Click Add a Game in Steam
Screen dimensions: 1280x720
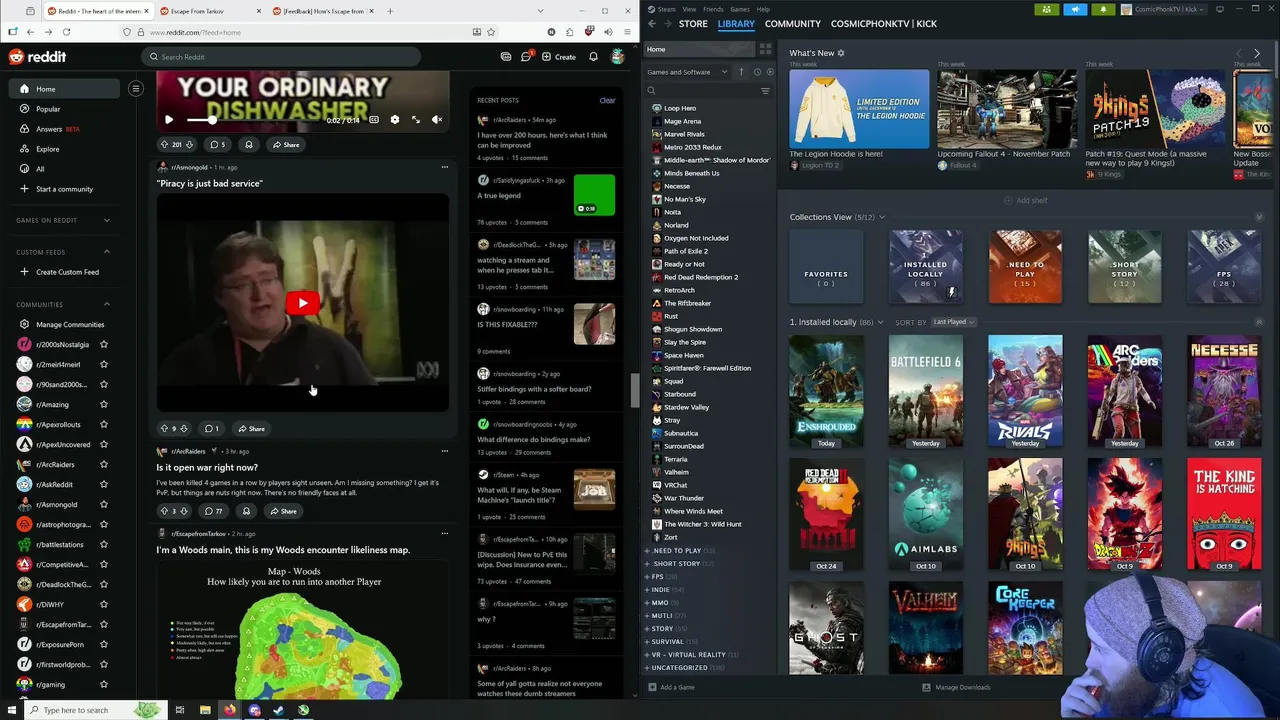[x=671, y=687]
